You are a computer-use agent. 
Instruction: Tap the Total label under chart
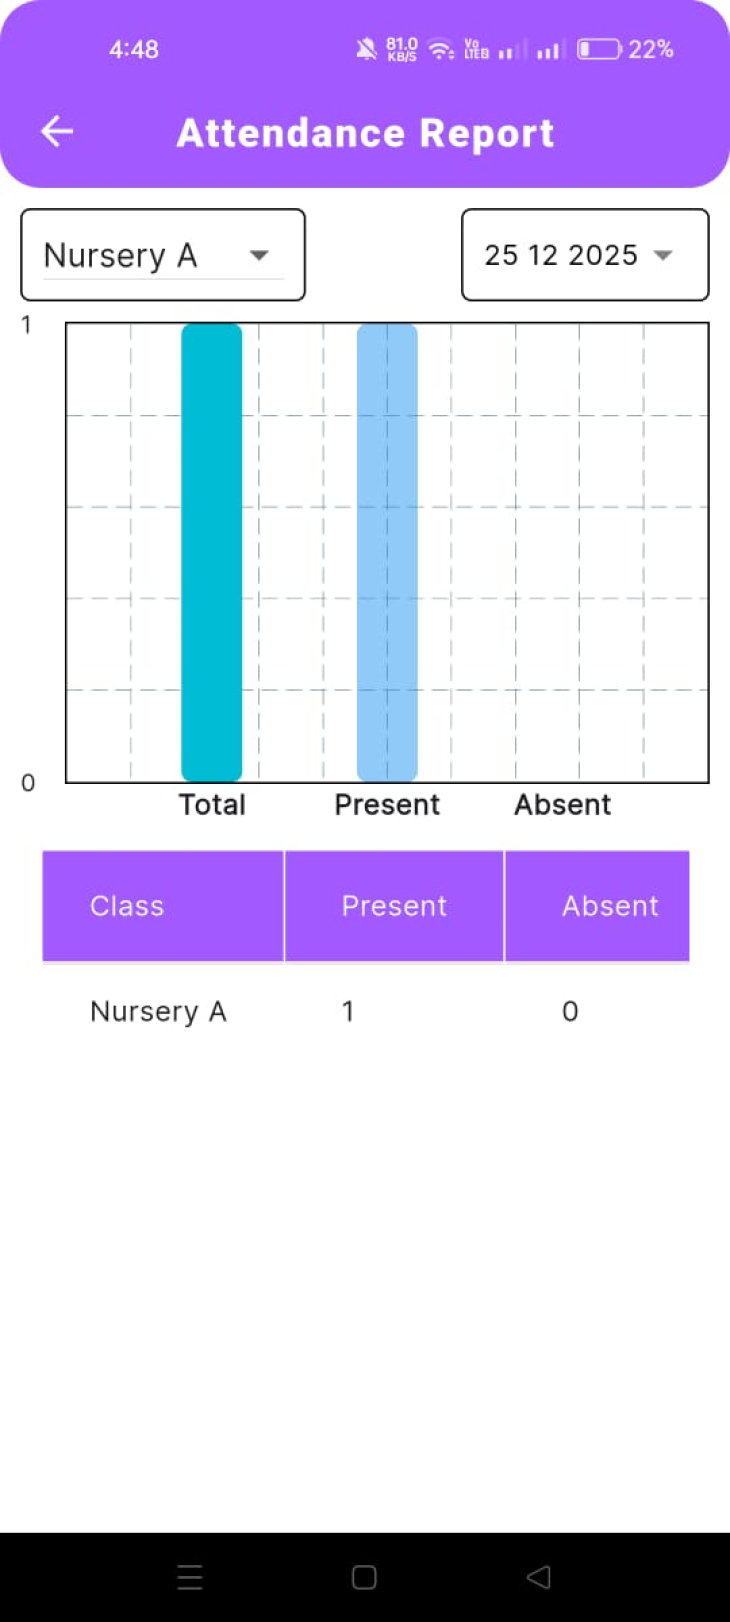tap(212, 805)
